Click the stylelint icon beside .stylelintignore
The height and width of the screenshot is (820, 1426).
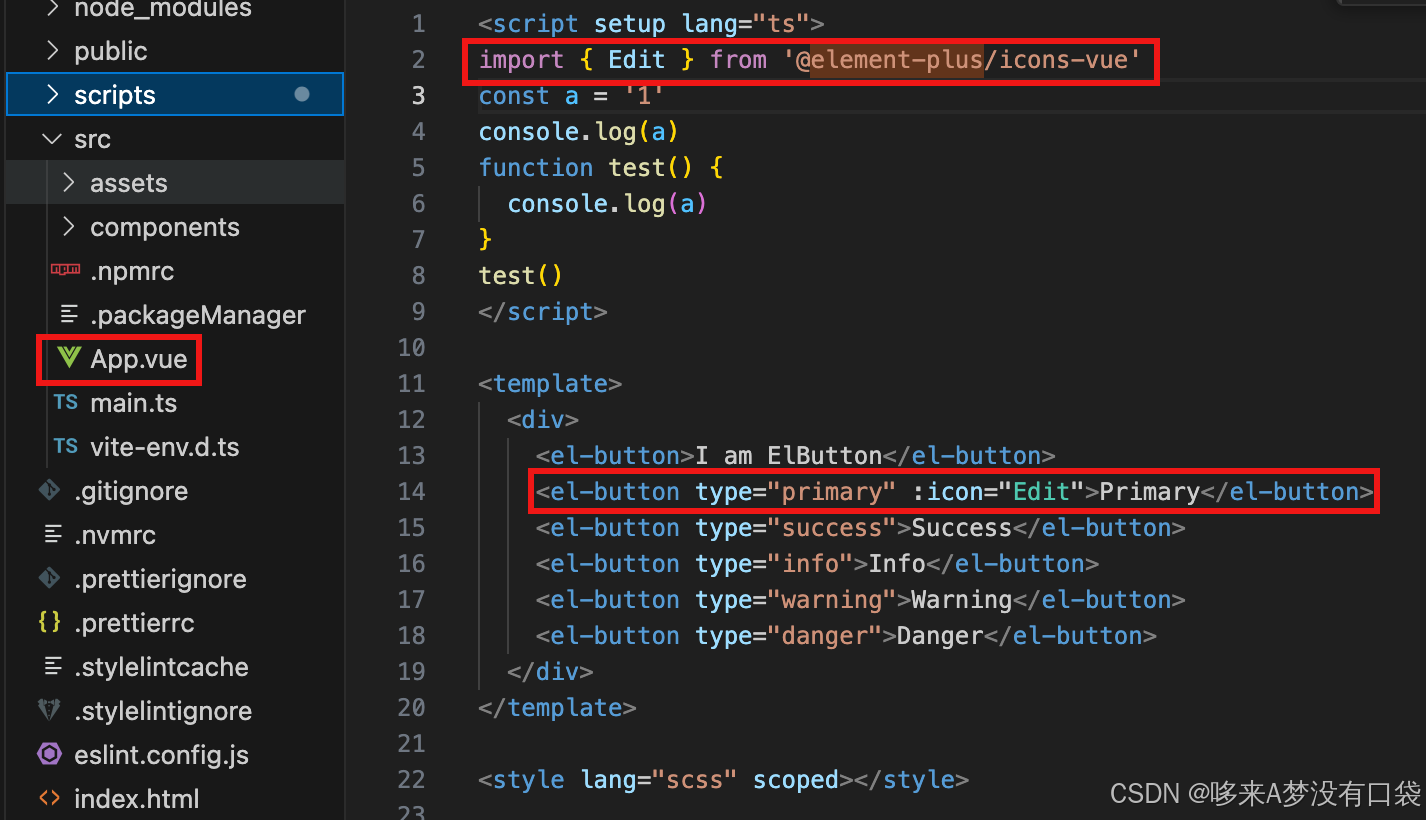[x=49, y=710]
